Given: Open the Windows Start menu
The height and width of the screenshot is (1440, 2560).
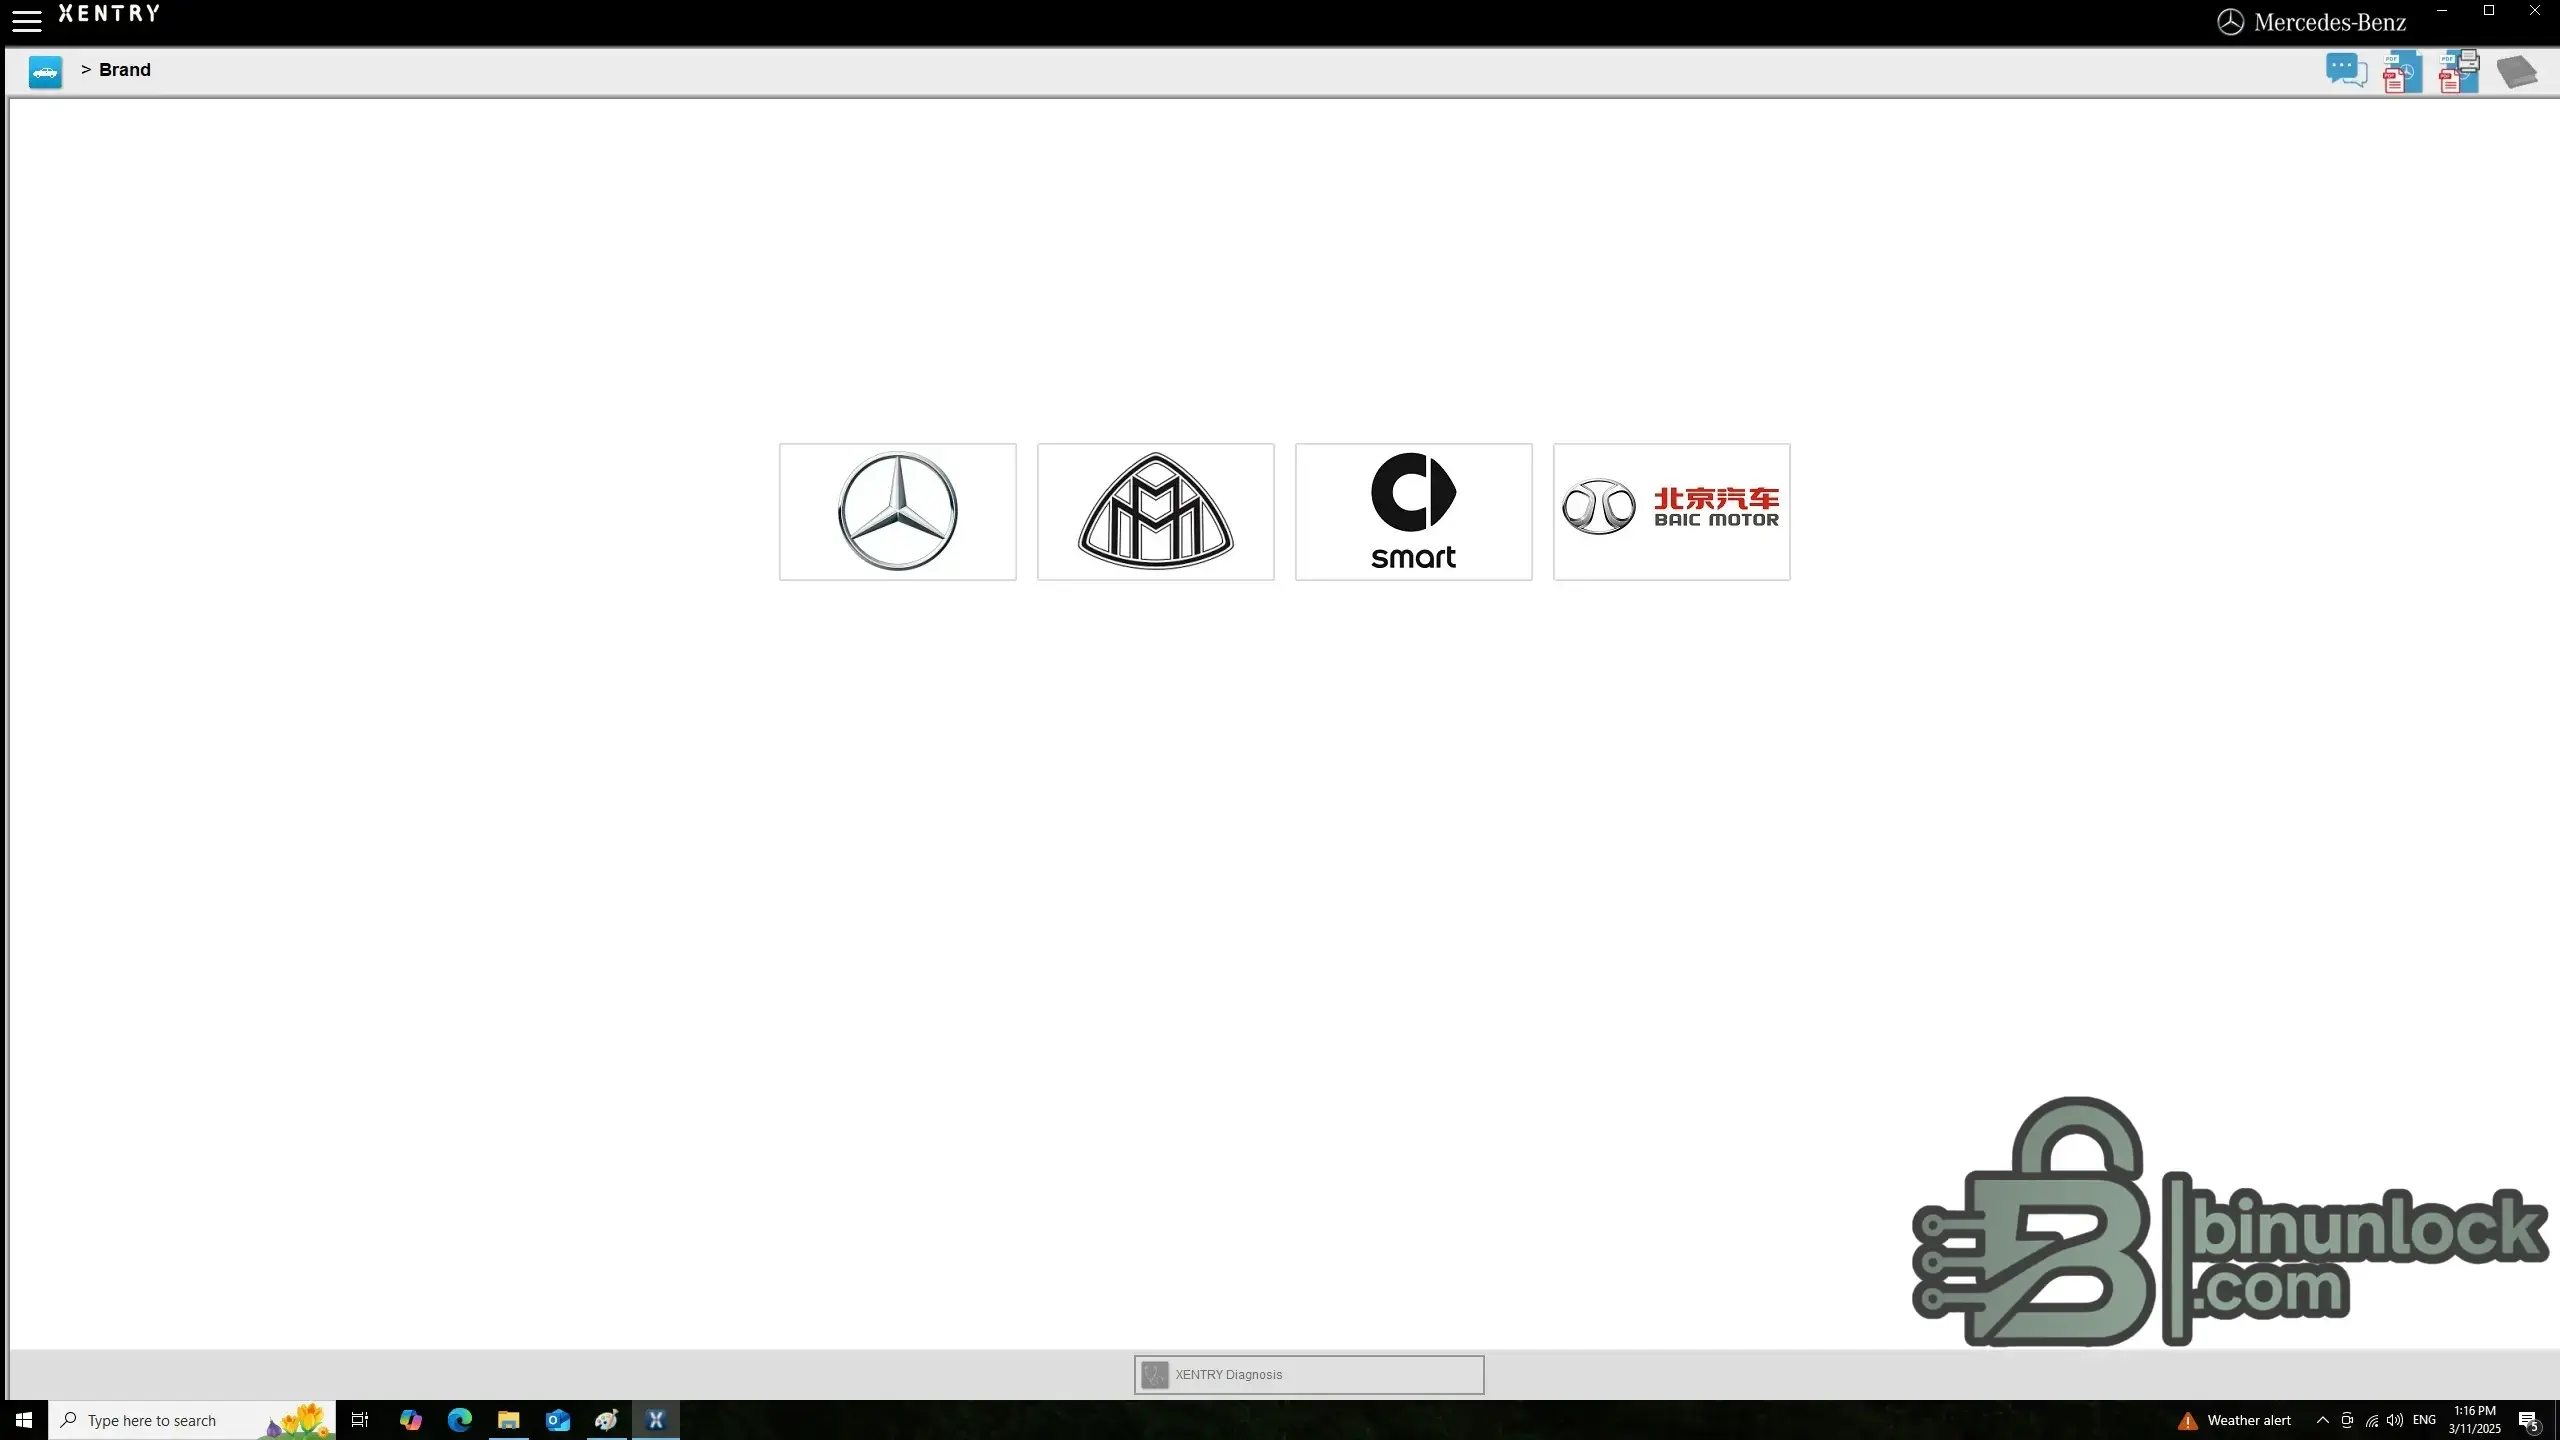Looking at the screenshot, I should [24, 1420].
